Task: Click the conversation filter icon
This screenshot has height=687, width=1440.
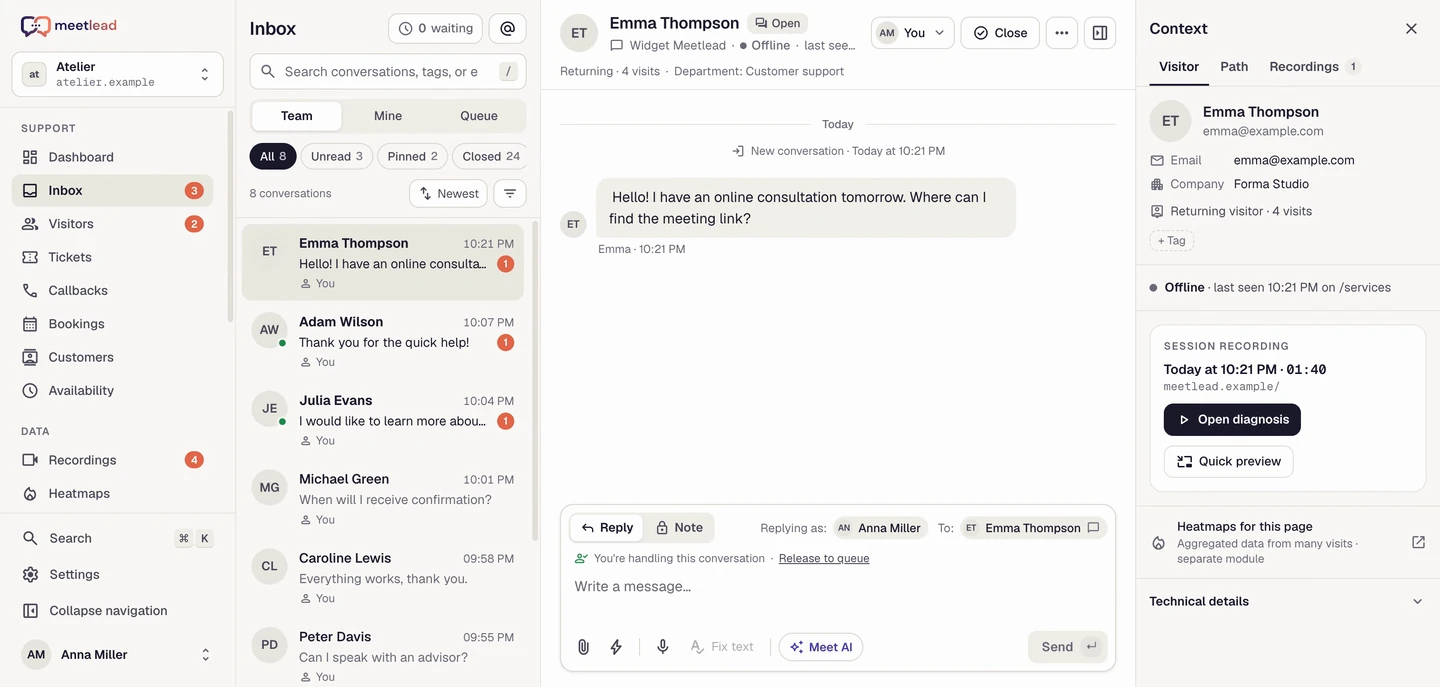Action: pos(510,194)
